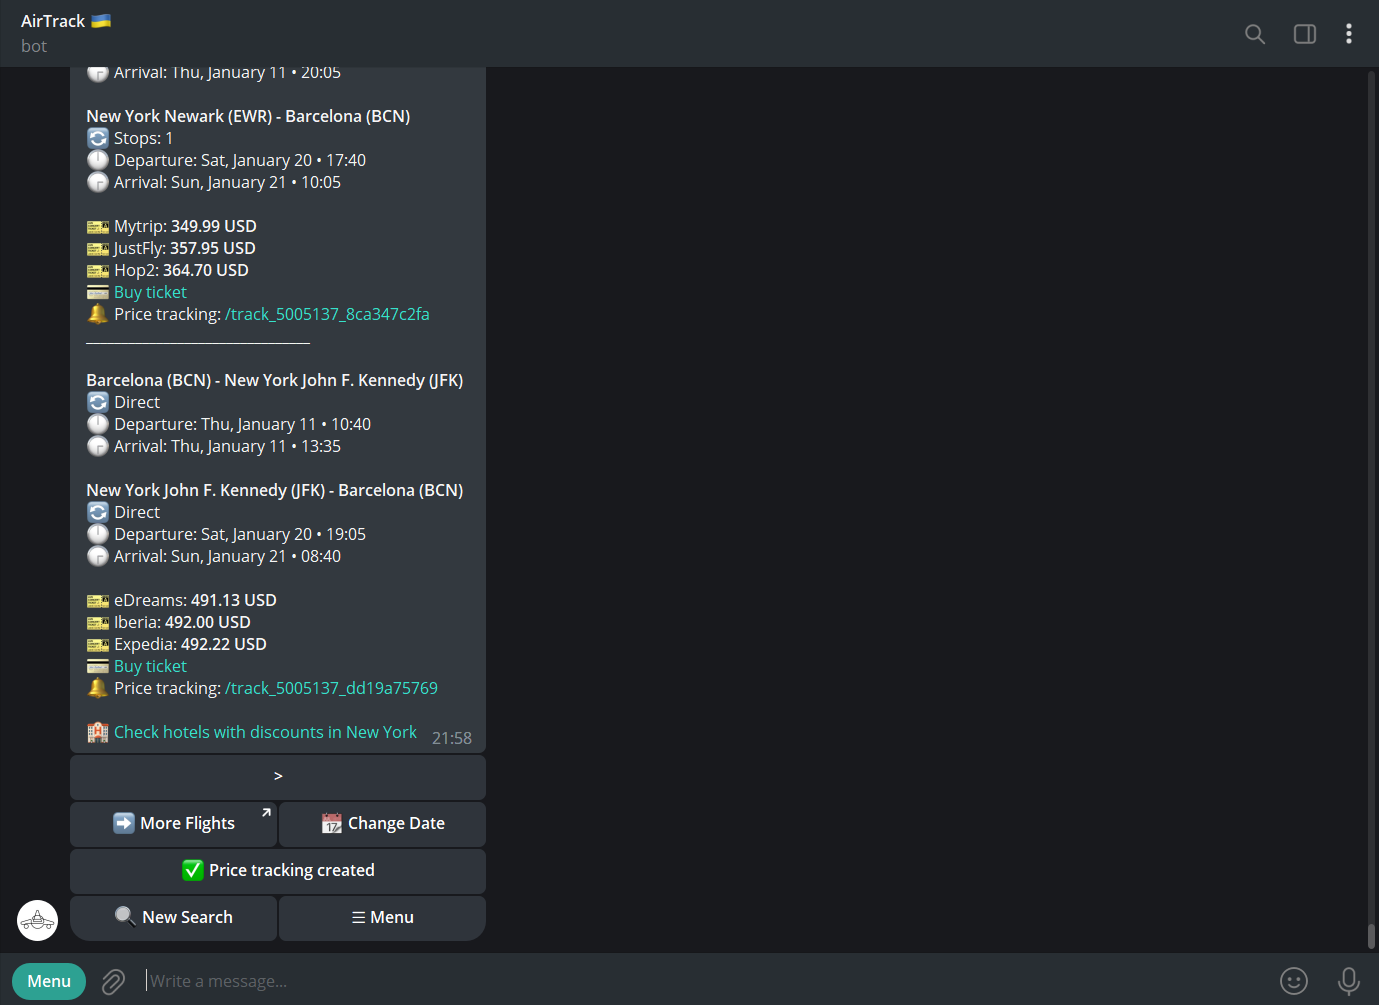
Task: Open the ☰ Menu inline button
Action: (382, 918)
